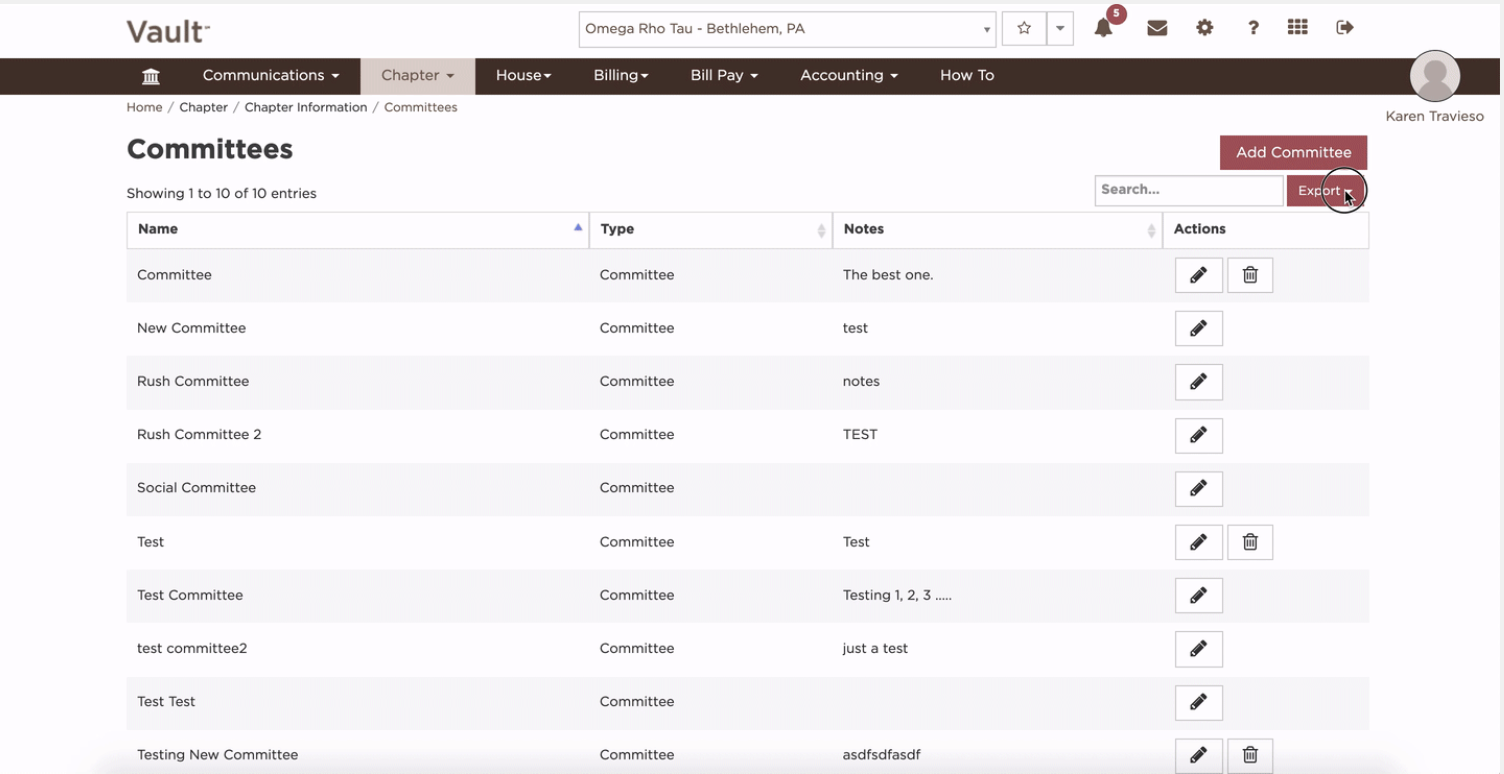1504x774 pixels.
Task: Open the Chapter menu
Action: (x=418, y=76)
